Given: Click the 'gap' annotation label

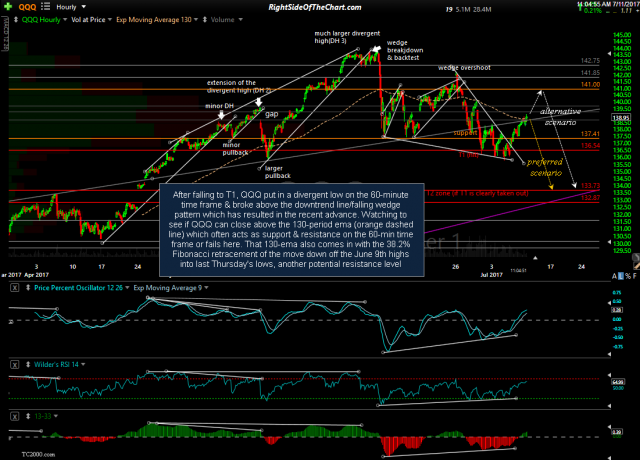Looking at the screenshot, I should point(271,114).
